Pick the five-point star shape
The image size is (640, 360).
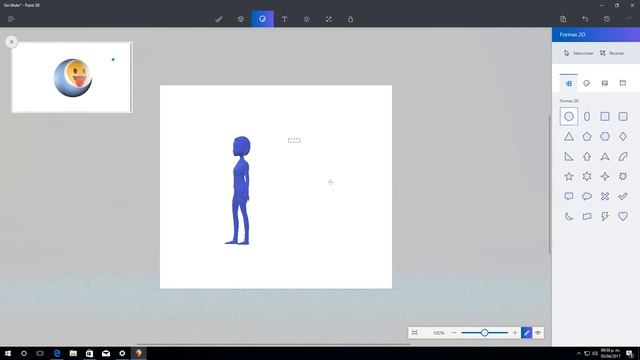569,176
